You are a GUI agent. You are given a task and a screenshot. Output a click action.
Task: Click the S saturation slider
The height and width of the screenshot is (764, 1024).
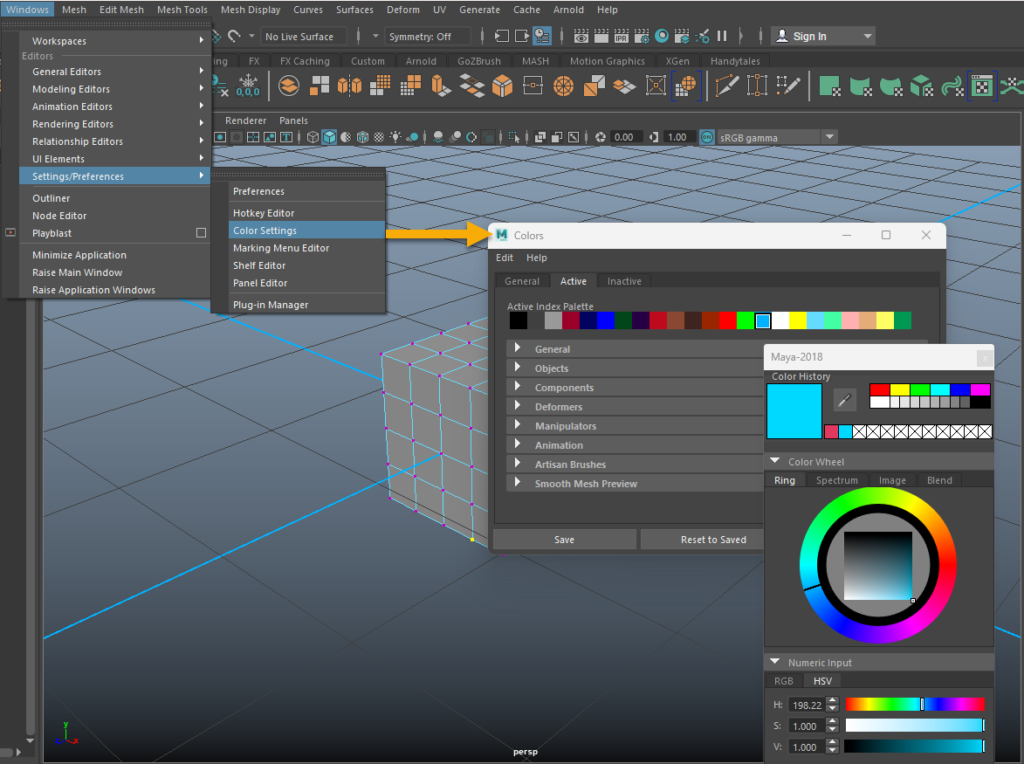click(x=915, y=725)
